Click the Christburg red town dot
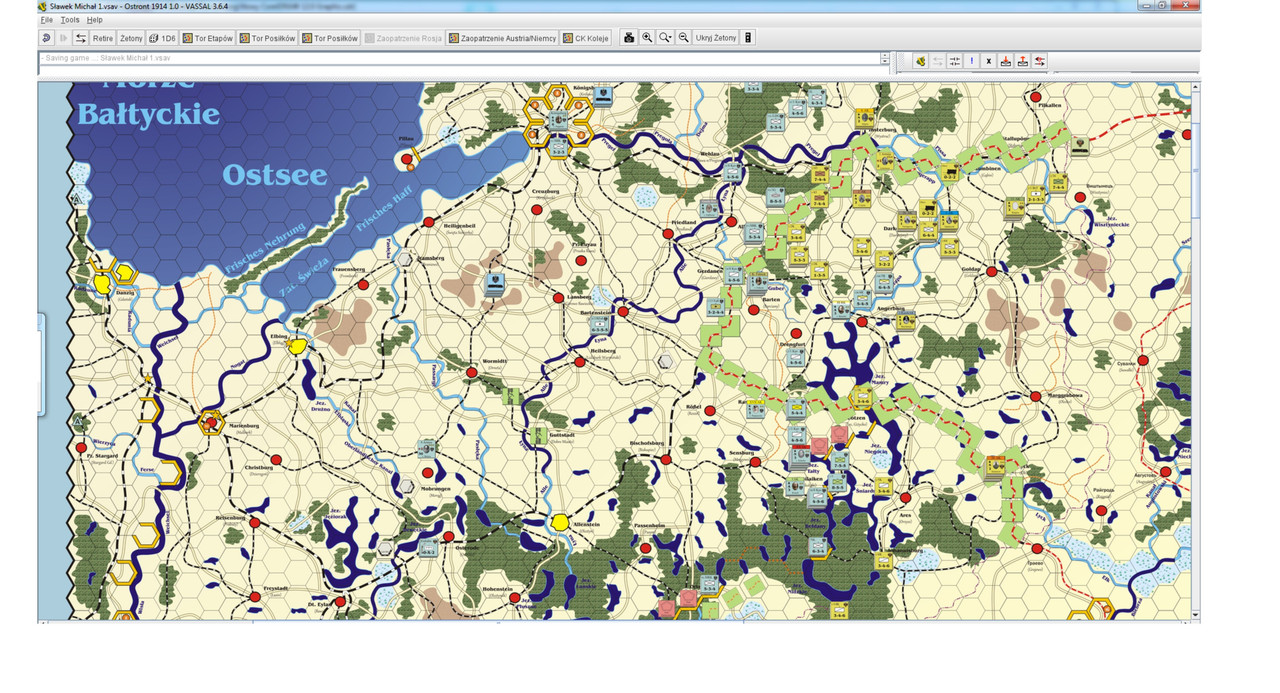The height and width of the screenshot is (693, 1280). [x=276, y=460]
